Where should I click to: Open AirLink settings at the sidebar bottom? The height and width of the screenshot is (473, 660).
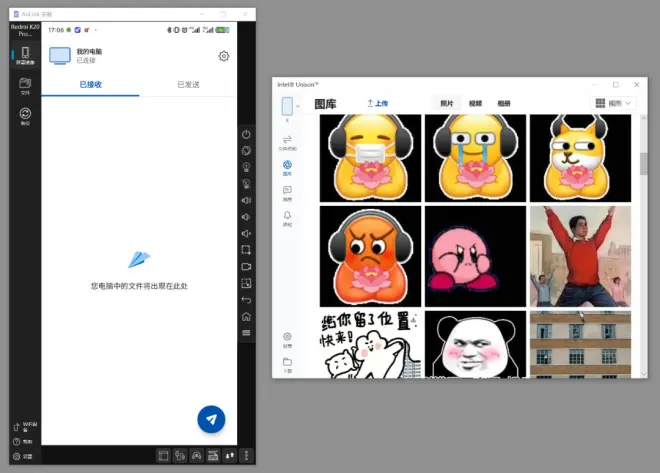coord(23,457)
